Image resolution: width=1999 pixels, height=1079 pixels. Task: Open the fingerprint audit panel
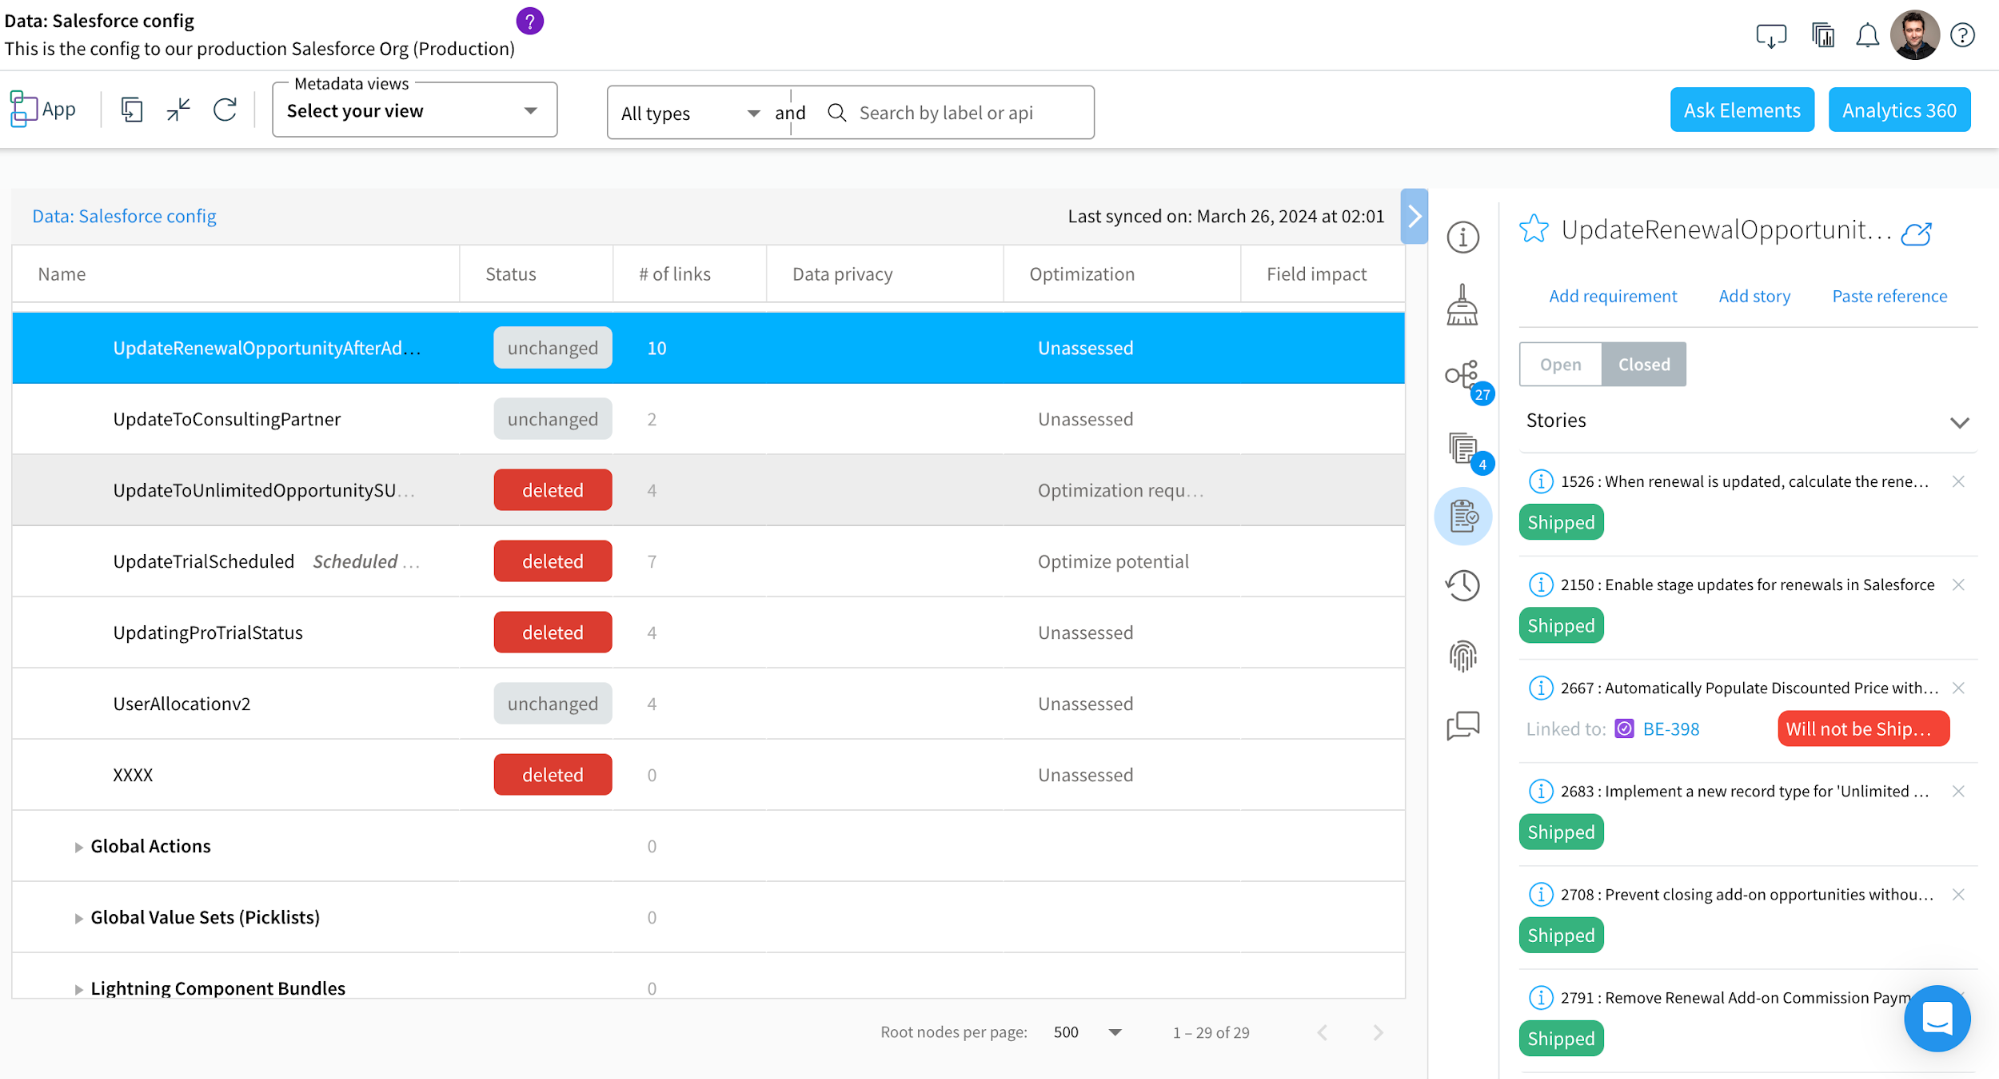pos(1463,655)
